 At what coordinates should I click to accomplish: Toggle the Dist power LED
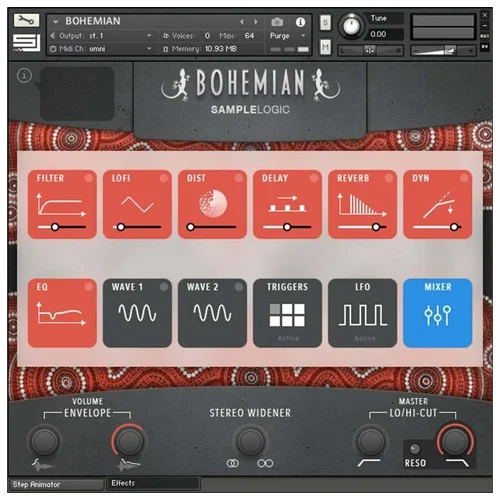(x=239, y=178)
